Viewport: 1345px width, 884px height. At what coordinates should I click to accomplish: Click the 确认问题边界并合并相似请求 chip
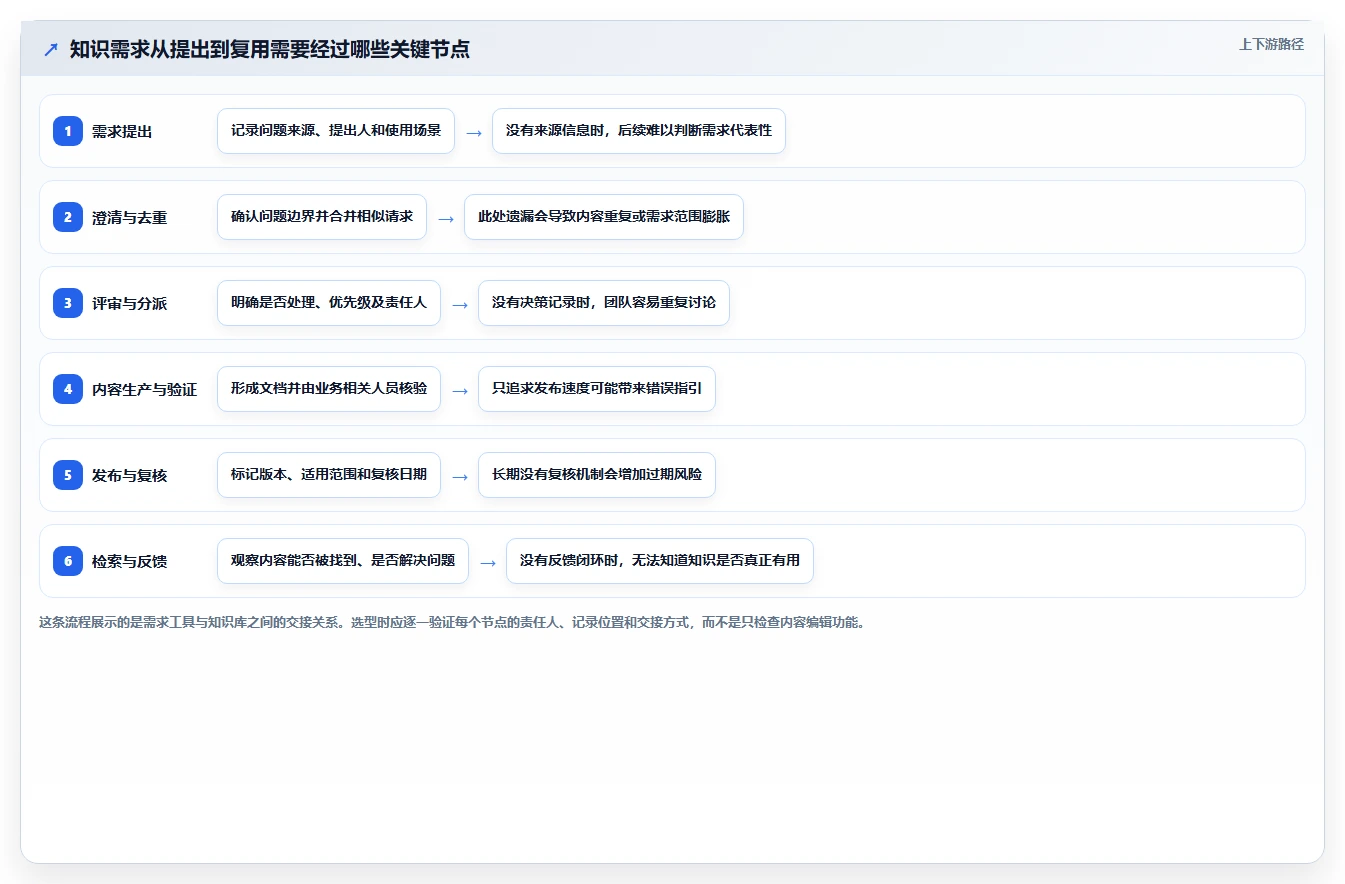[322, 217]
